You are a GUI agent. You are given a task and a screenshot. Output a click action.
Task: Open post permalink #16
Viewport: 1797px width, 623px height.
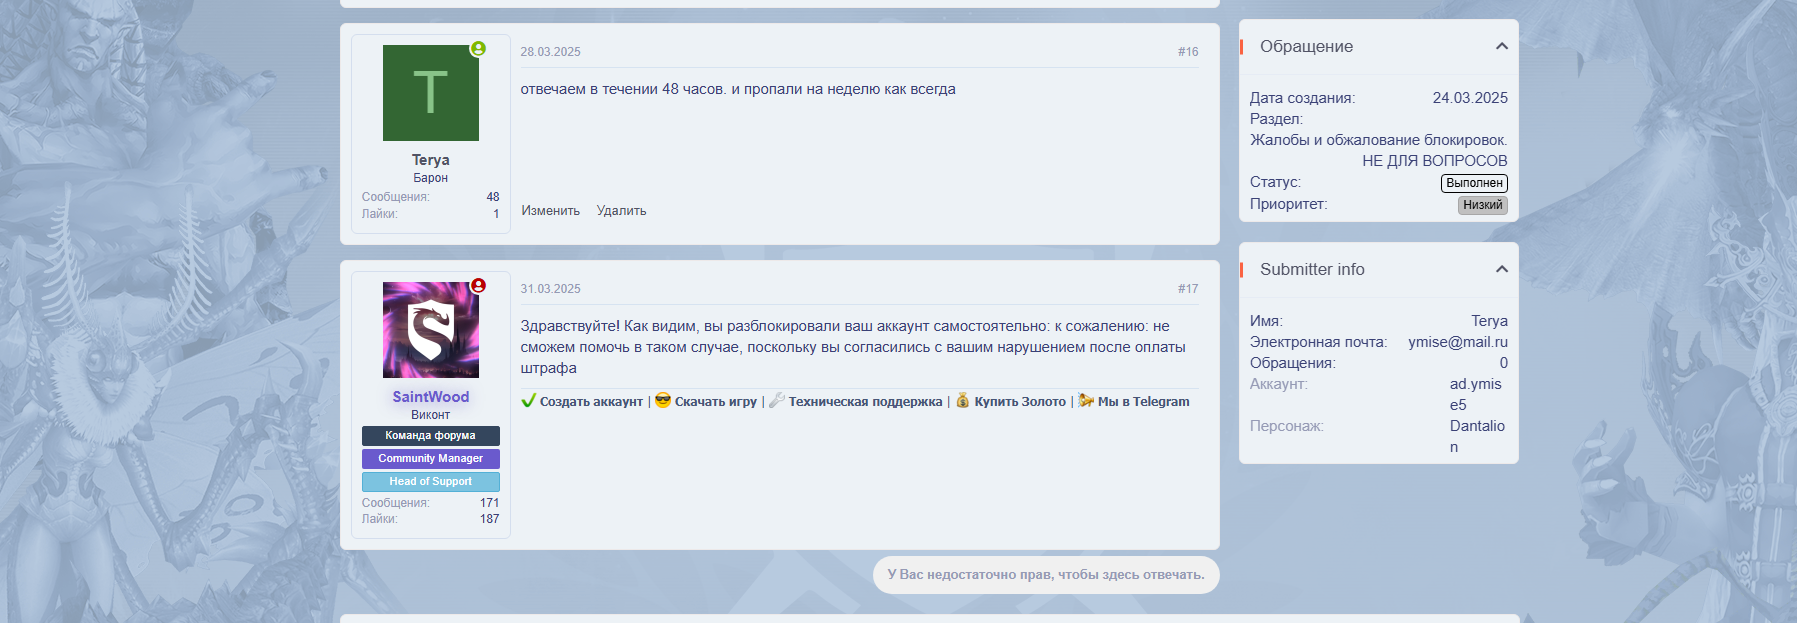[x=1187, y=52]
